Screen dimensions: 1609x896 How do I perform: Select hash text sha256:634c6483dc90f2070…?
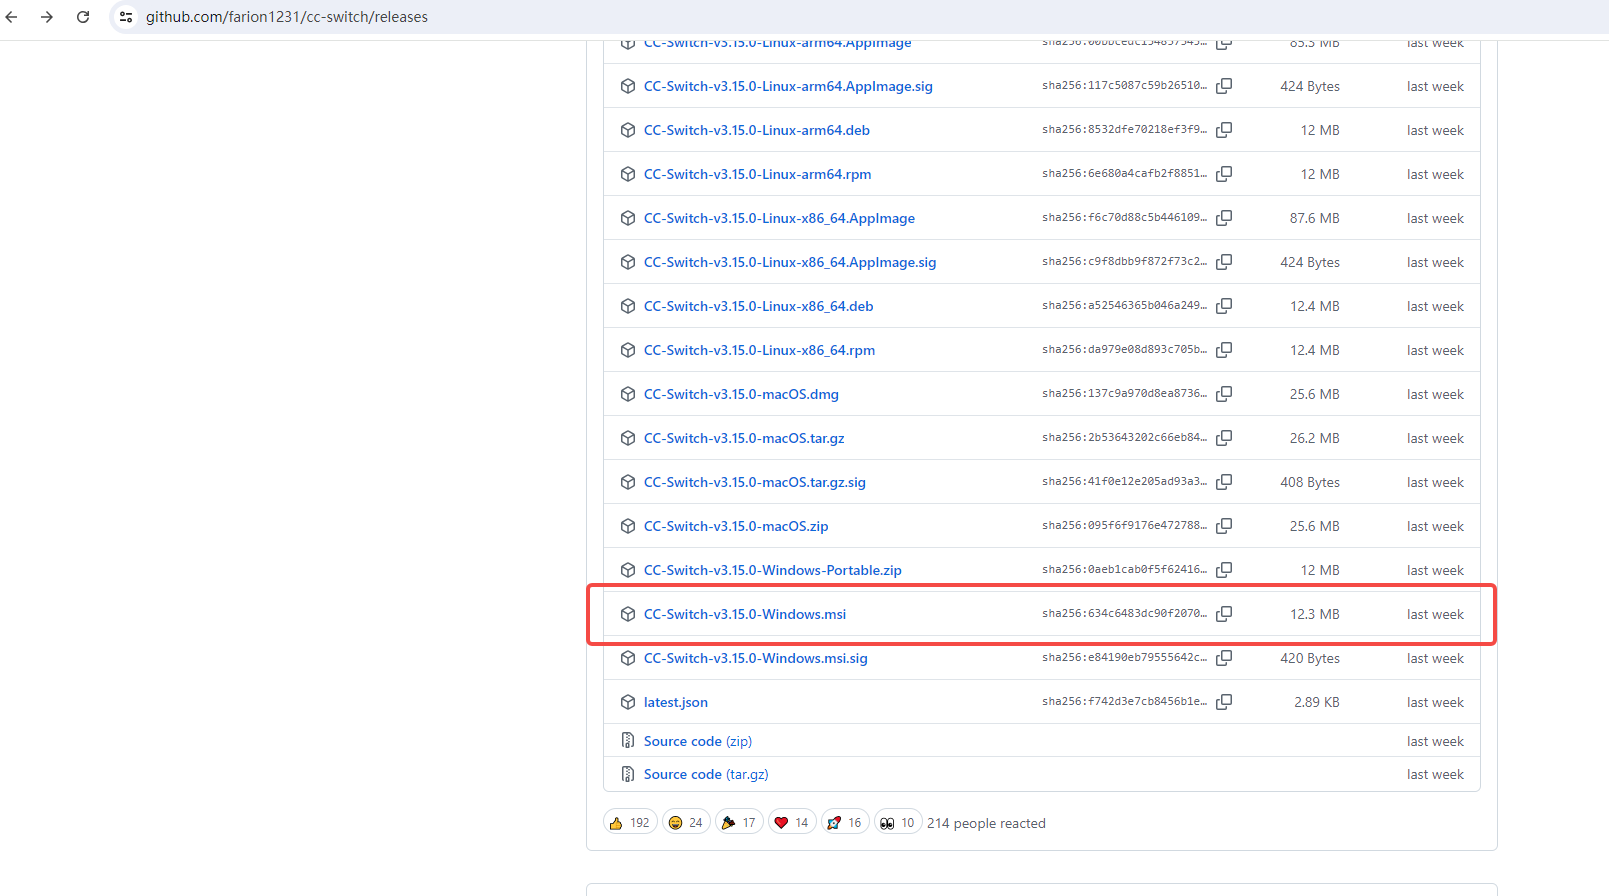(1124, 614)
